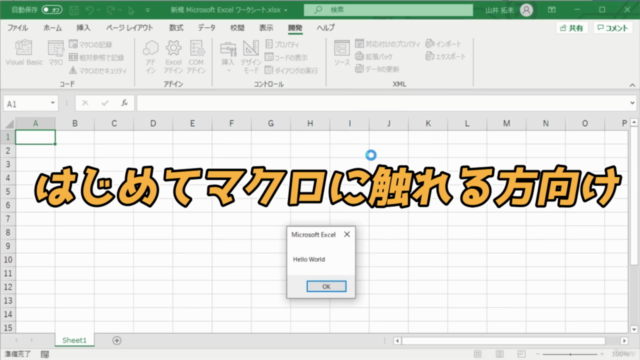The width and height of the screenshot is (640, 360).
Task: Open Ribbon Display Options button
Action: [552, 10]
